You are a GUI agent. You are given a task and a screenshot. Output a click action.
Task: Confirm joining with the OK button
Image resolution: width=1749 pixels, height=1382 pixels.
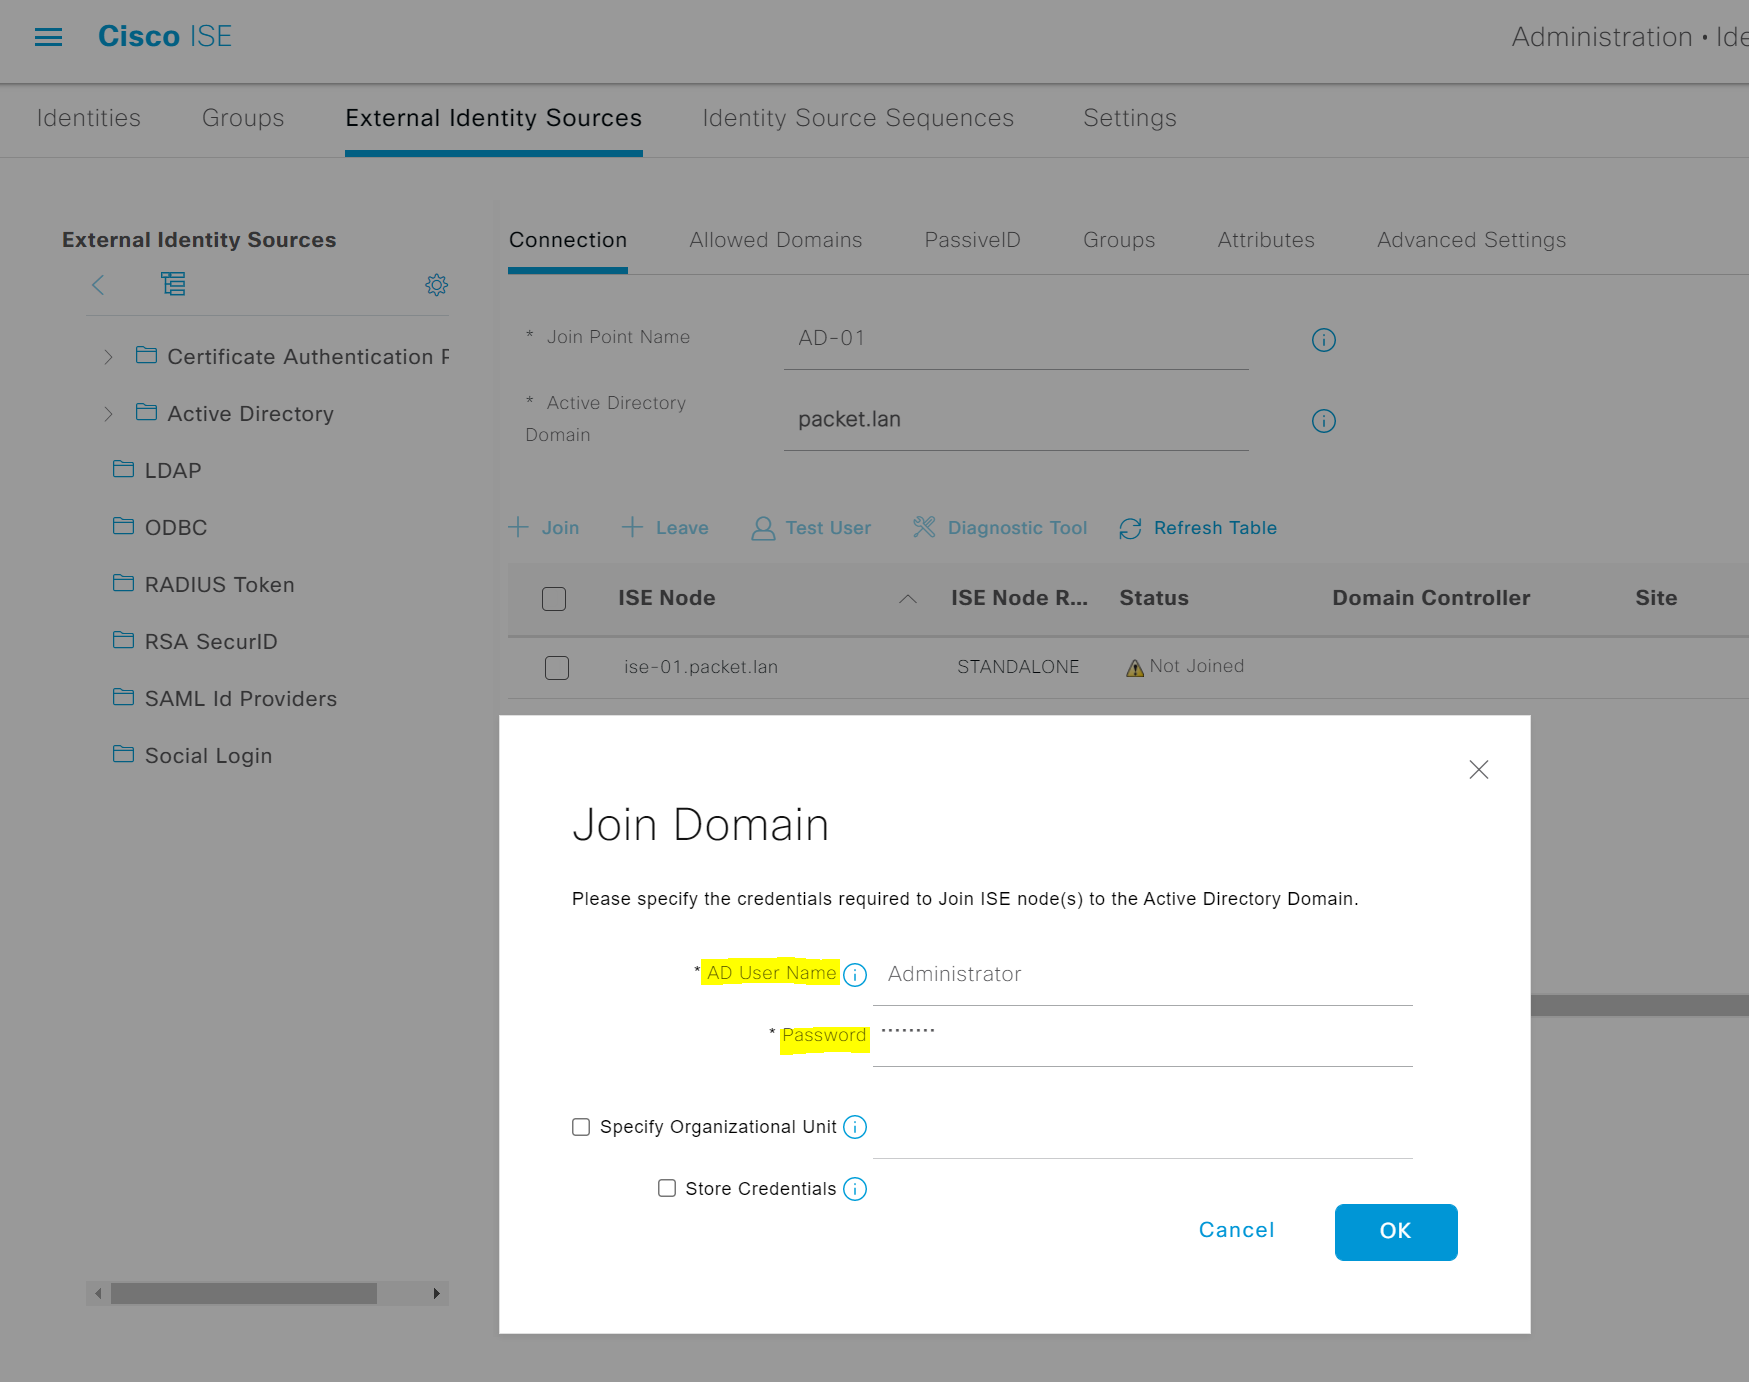point(1395,1231)
